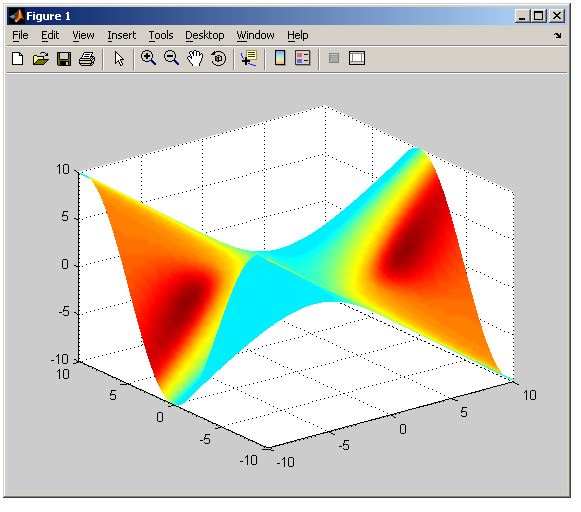Open the Help menu
This screenshot has width=581, height=512.
click(298, 35)
